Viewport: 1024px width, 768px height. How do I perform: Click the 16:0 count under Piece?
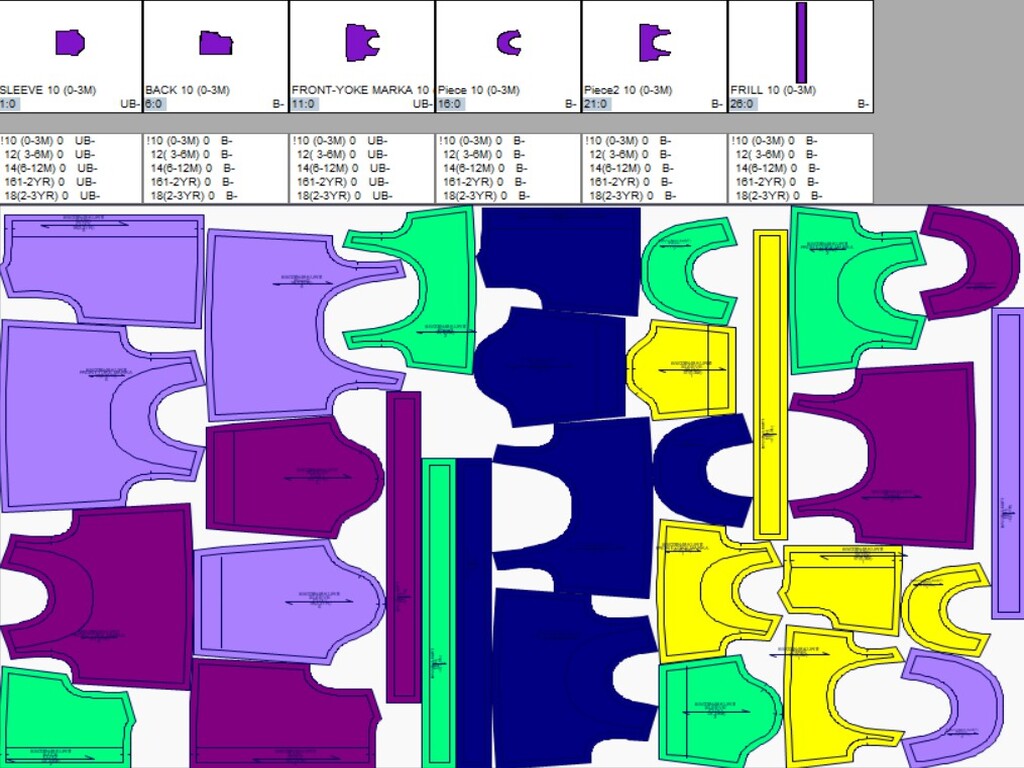tap(449, 104)
